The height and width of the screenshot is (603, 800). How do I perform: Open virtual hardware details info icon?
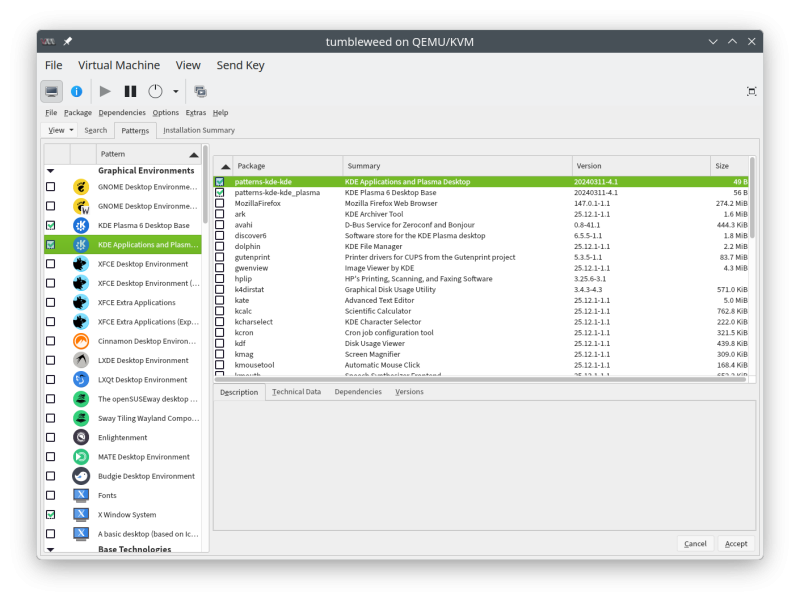click(77, 91)
